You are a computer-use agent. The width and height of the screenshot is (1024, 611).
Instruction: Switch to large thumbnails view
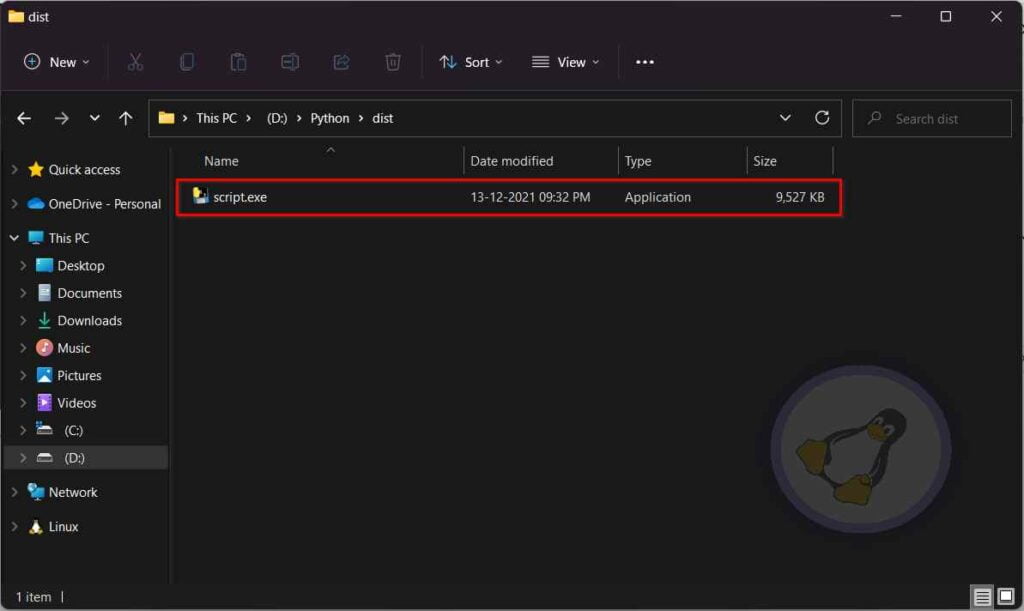[1006, 594]
